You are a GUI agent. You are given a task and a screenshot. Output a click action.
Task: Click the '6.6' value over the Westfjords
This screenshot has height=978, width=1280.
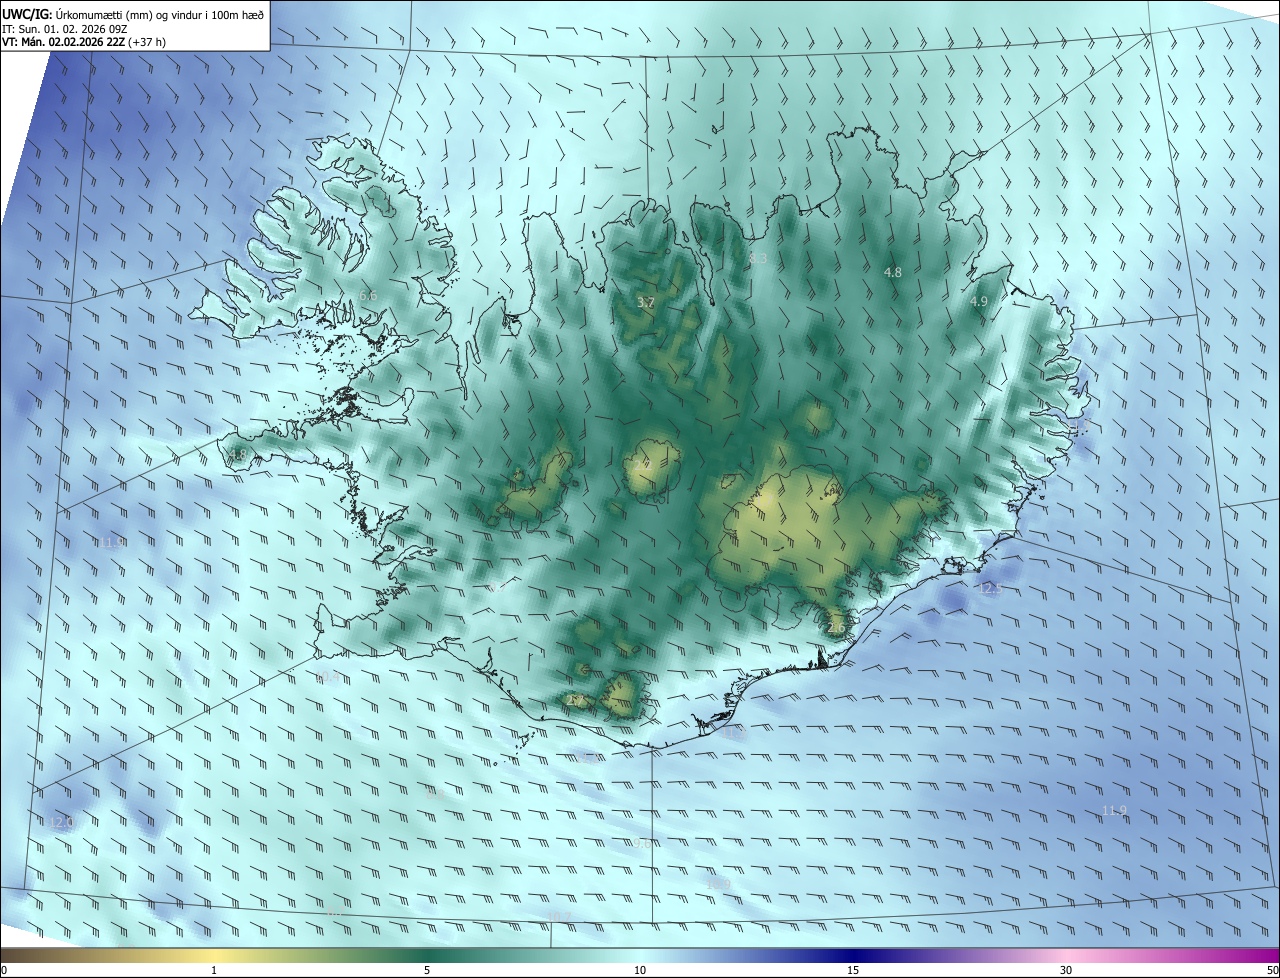coord(368,296)
